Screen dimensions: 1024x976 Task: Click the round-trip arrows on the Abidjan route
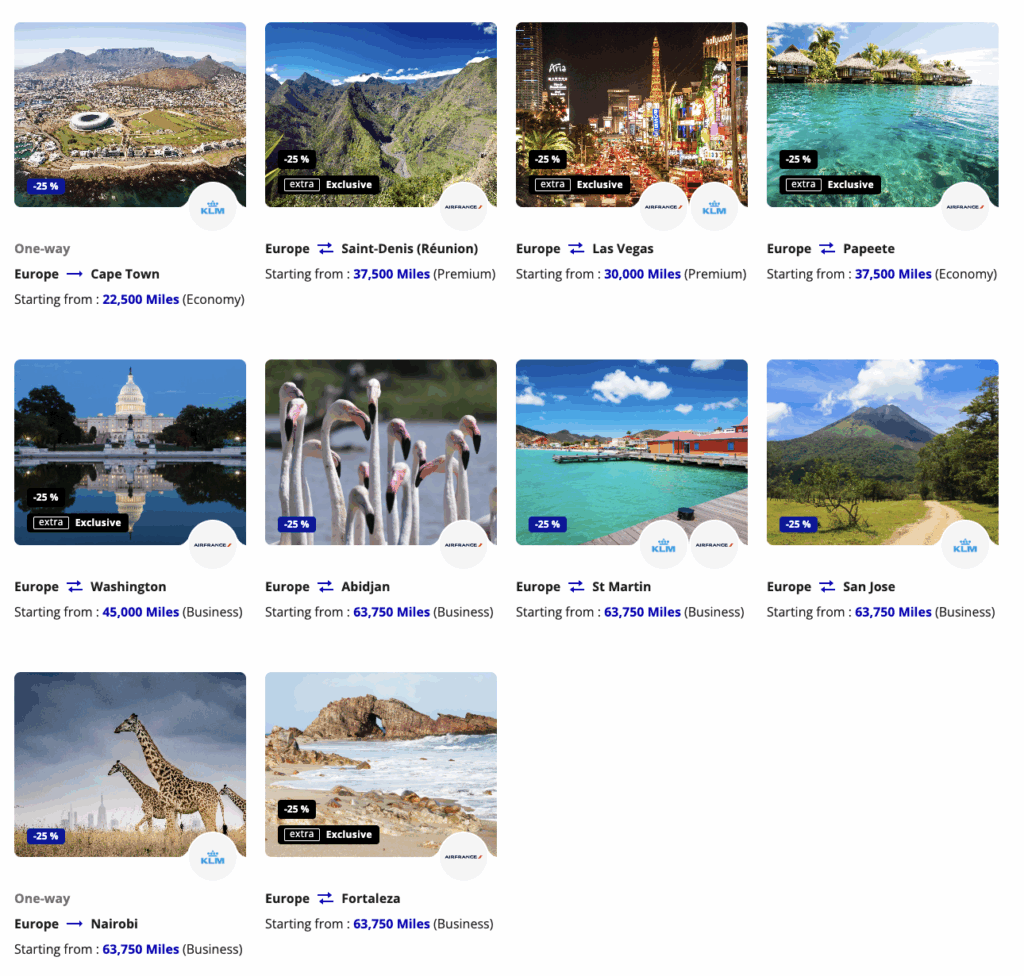pos(324,586)
